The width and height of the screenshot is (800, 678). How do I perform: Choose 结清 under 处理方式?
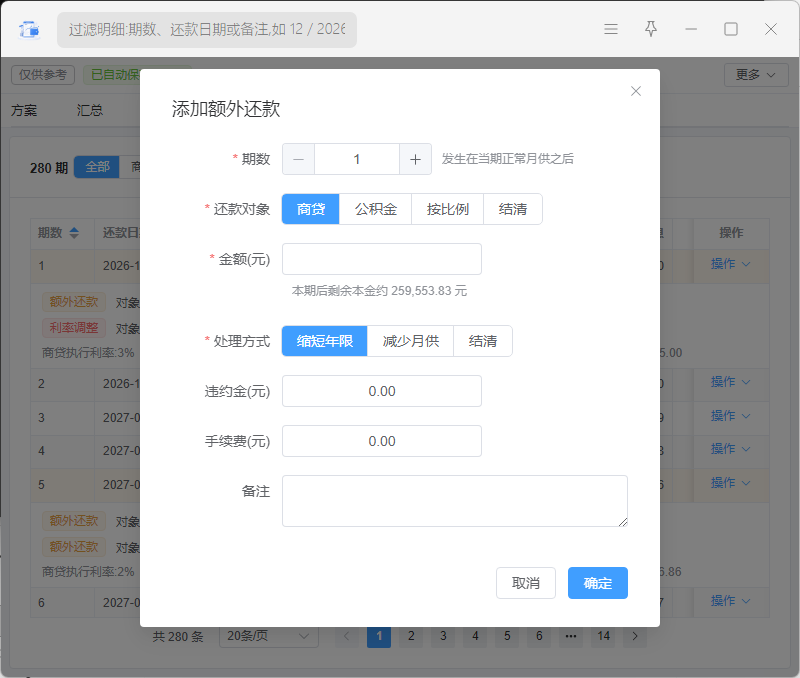(483, 341)
